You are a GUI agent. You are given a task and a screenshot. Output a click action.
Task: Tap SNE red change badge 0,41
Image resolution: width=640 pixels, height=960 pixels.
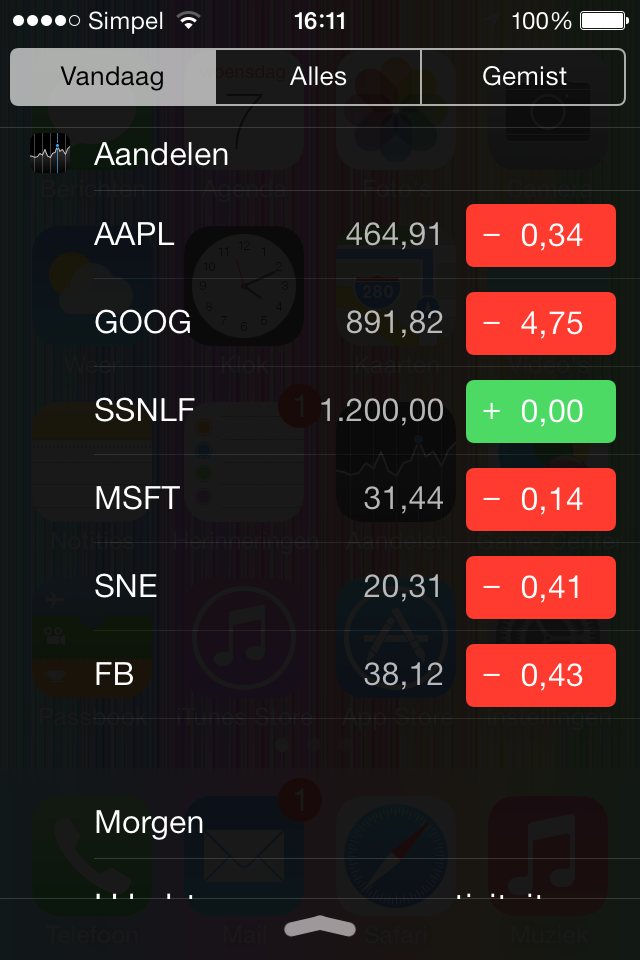click(541, 587)
